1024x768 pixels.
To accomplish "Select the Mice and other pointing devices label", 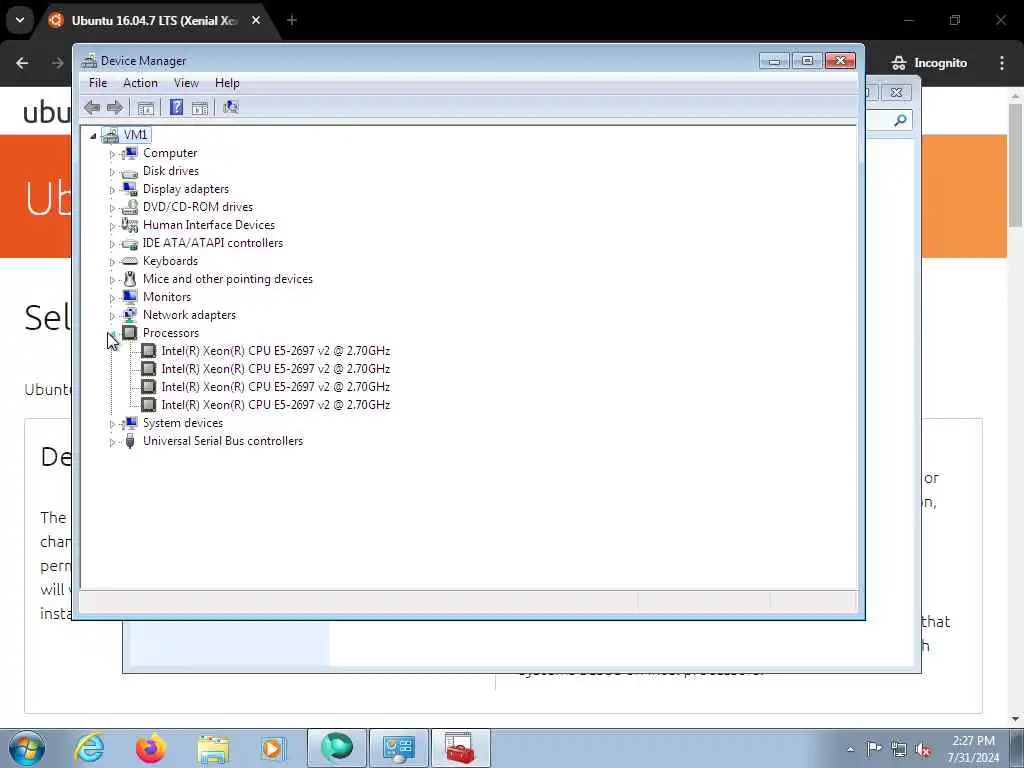I will click(228, 279).
